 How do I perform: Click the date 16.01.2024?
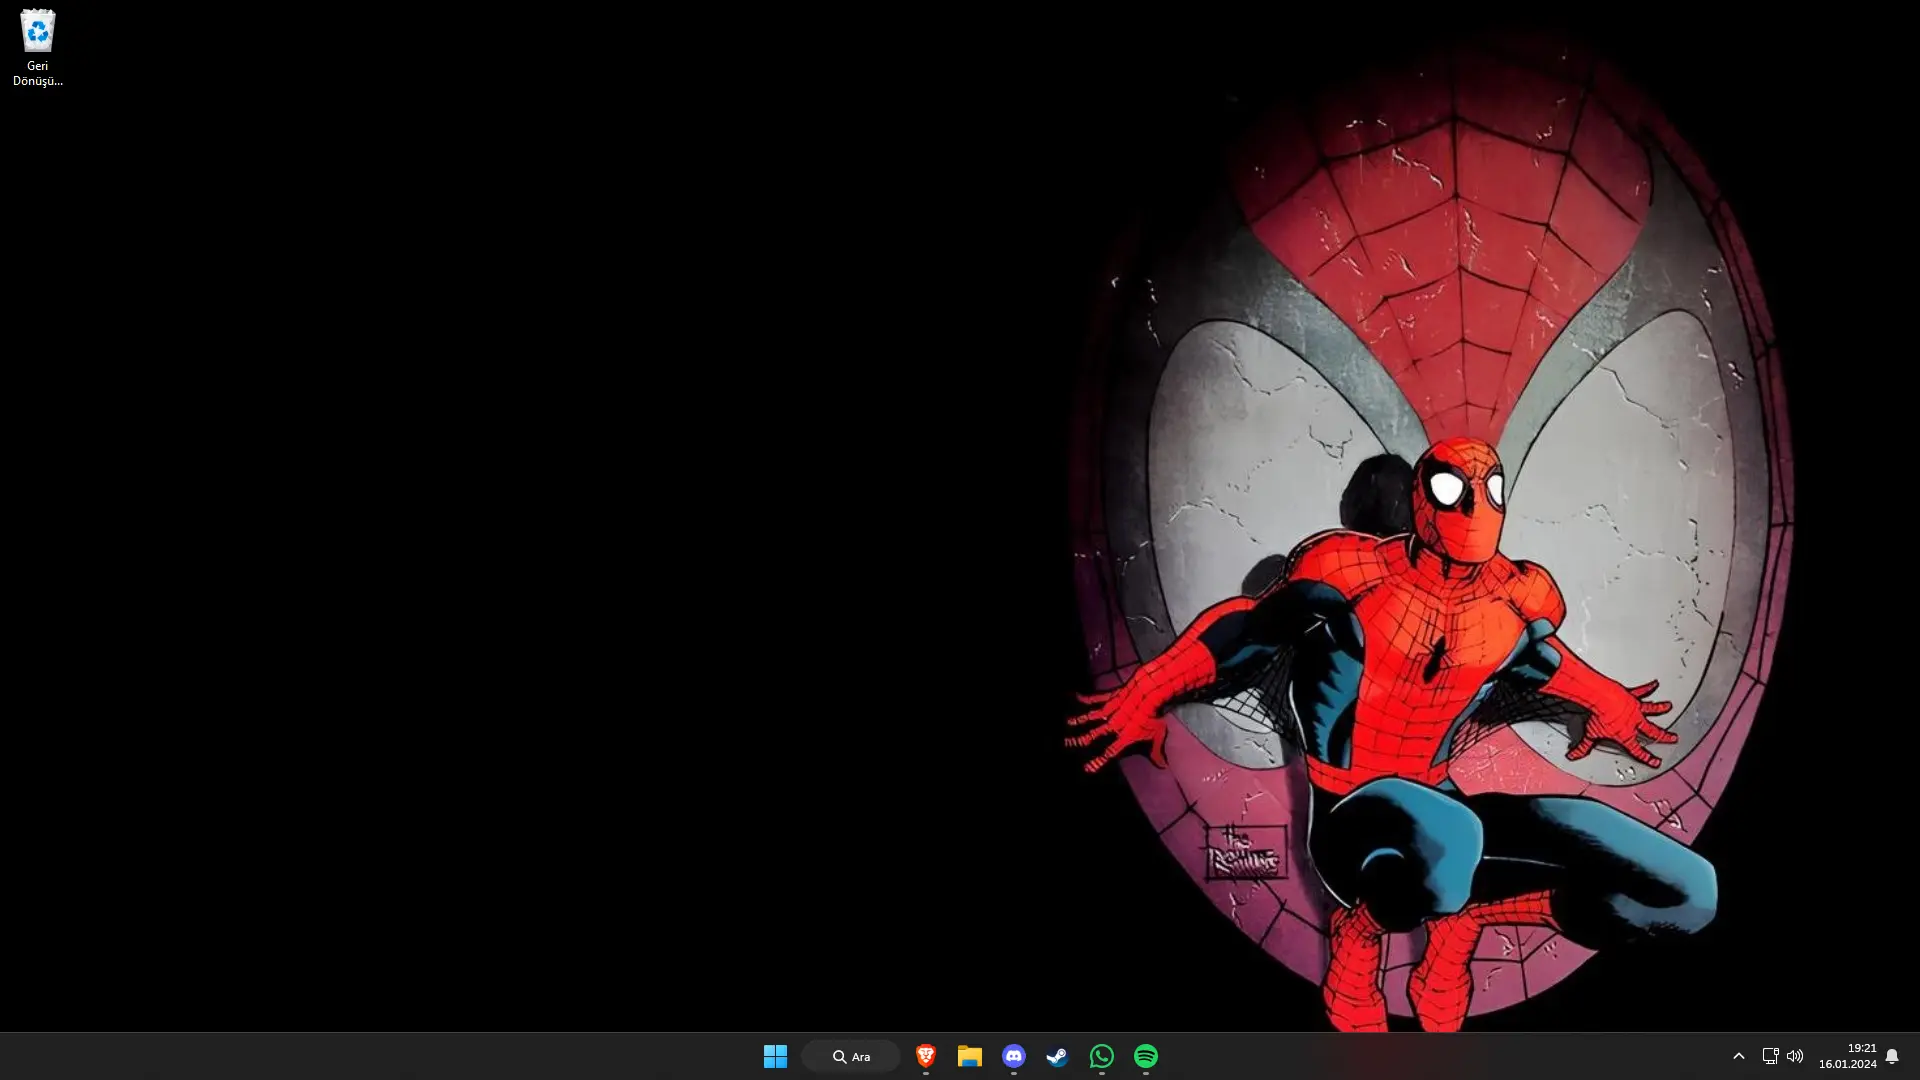click(1848, 1064)
